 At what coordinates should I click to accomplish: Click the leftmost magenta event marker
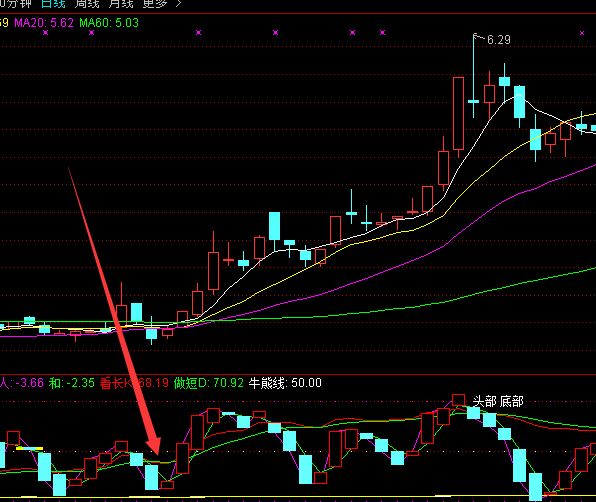[x=46, y=33]
